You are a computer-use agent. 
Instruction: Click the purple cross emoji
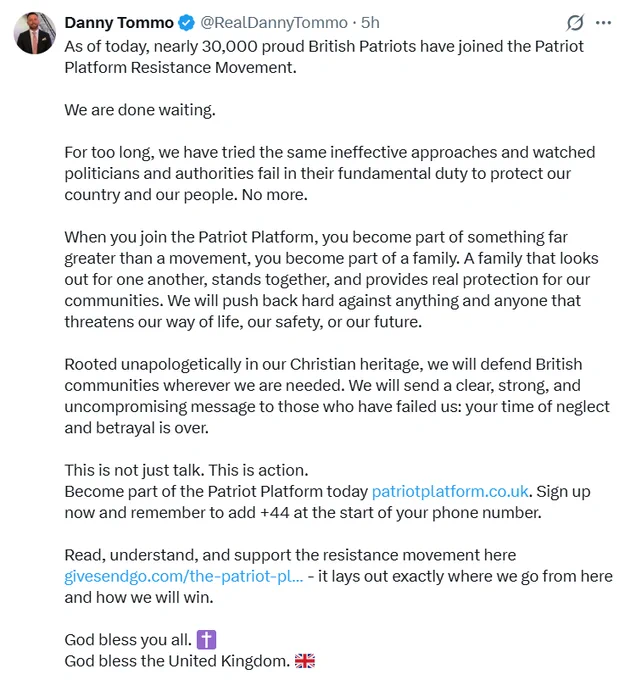point(206,640)
